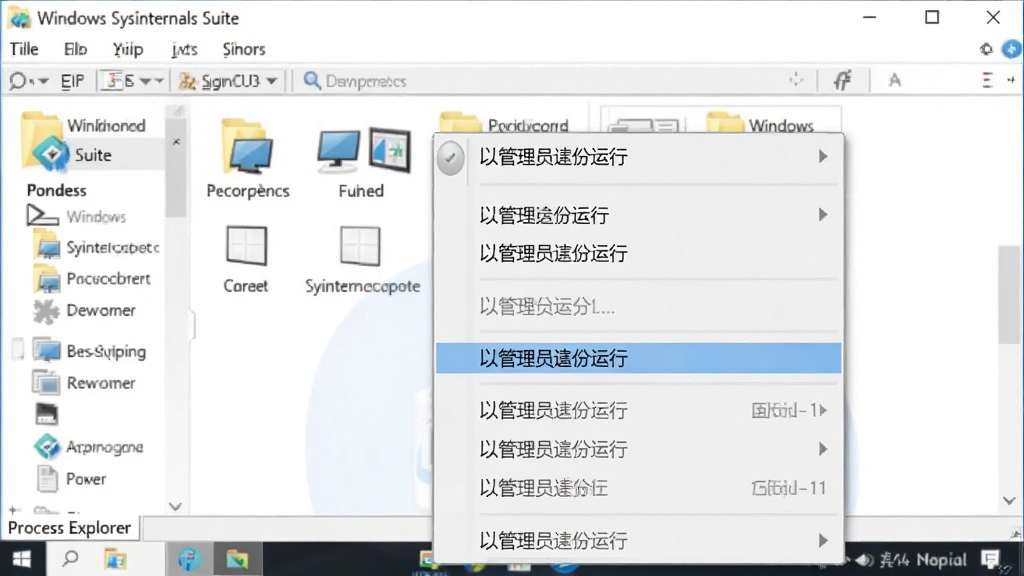Expand the first context menu submenu arrow
This screenshot has height=576, width=1024.
coord(823,157)
